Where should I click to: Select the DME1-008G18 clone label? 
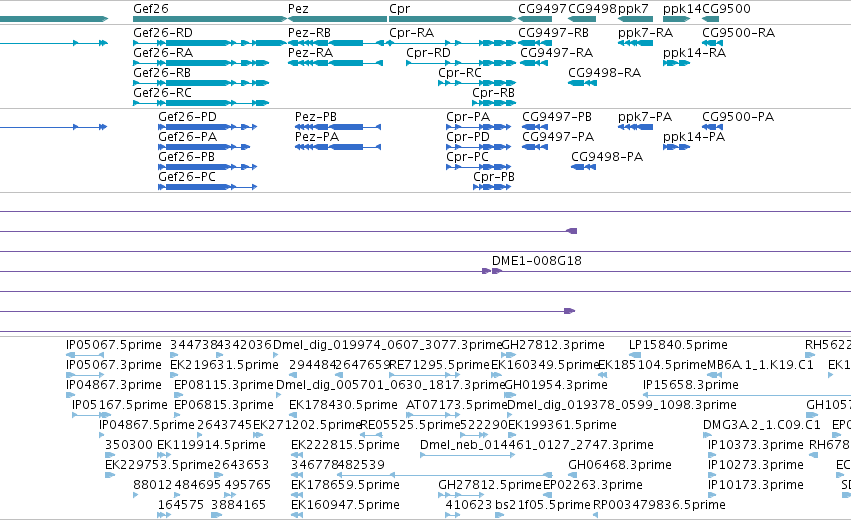[x=537, y=261]
